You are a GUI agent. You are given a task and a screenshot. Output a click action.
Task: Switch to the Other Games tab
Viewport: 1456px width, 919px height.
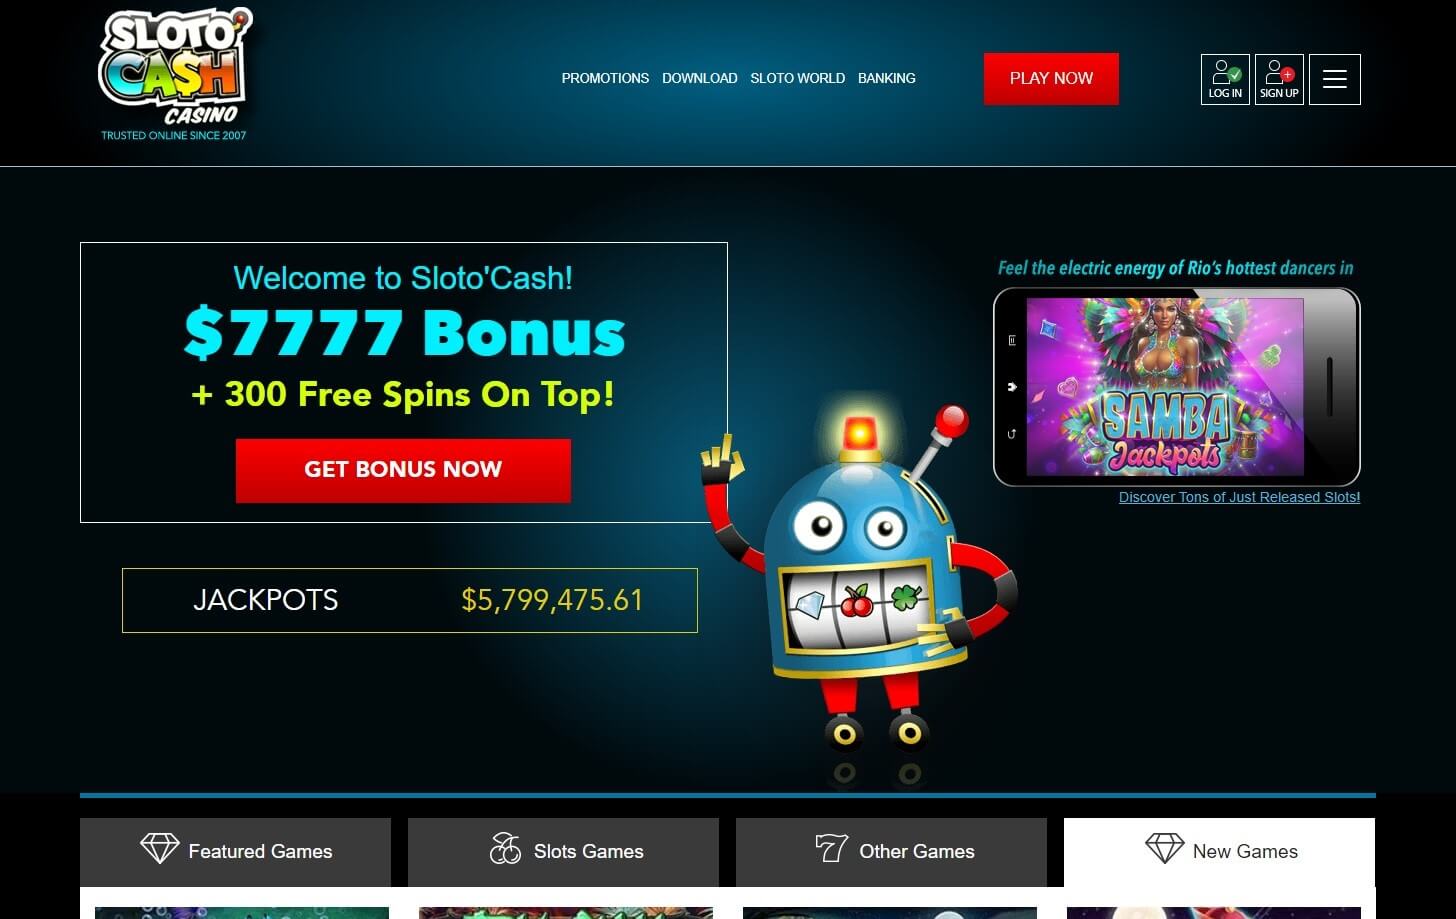(891, 852)
